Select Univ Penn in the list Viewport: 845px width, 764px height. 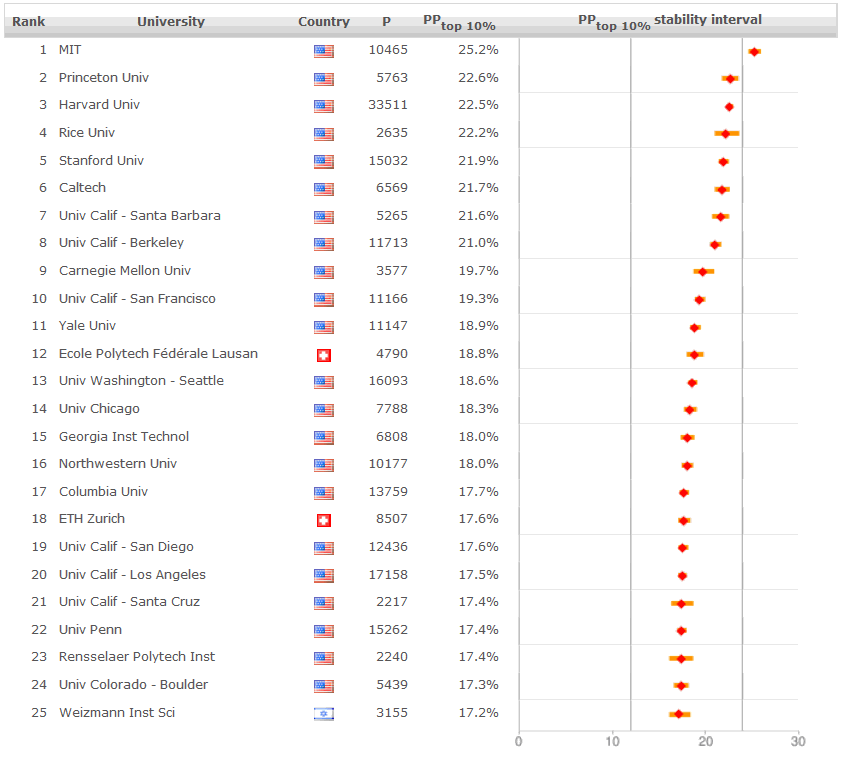(90, 629)
